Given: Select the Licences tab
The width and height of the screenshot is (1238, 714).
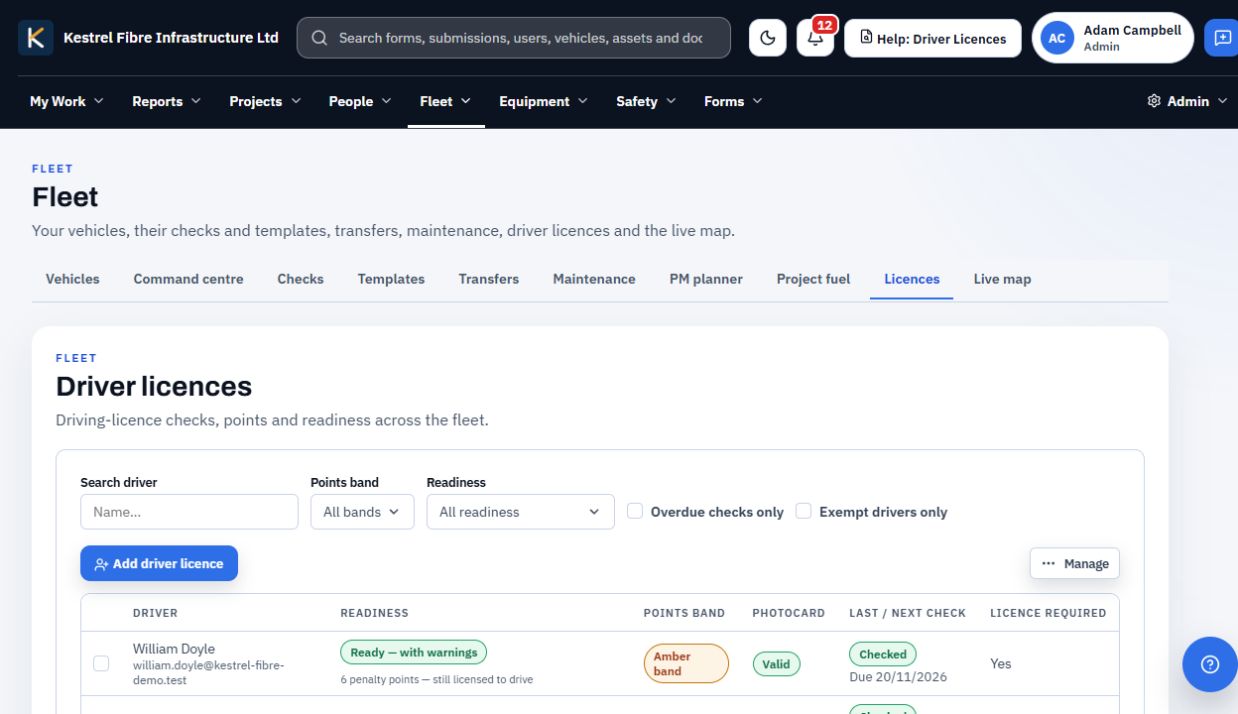Looking at the screenshot, I should 912,279.
